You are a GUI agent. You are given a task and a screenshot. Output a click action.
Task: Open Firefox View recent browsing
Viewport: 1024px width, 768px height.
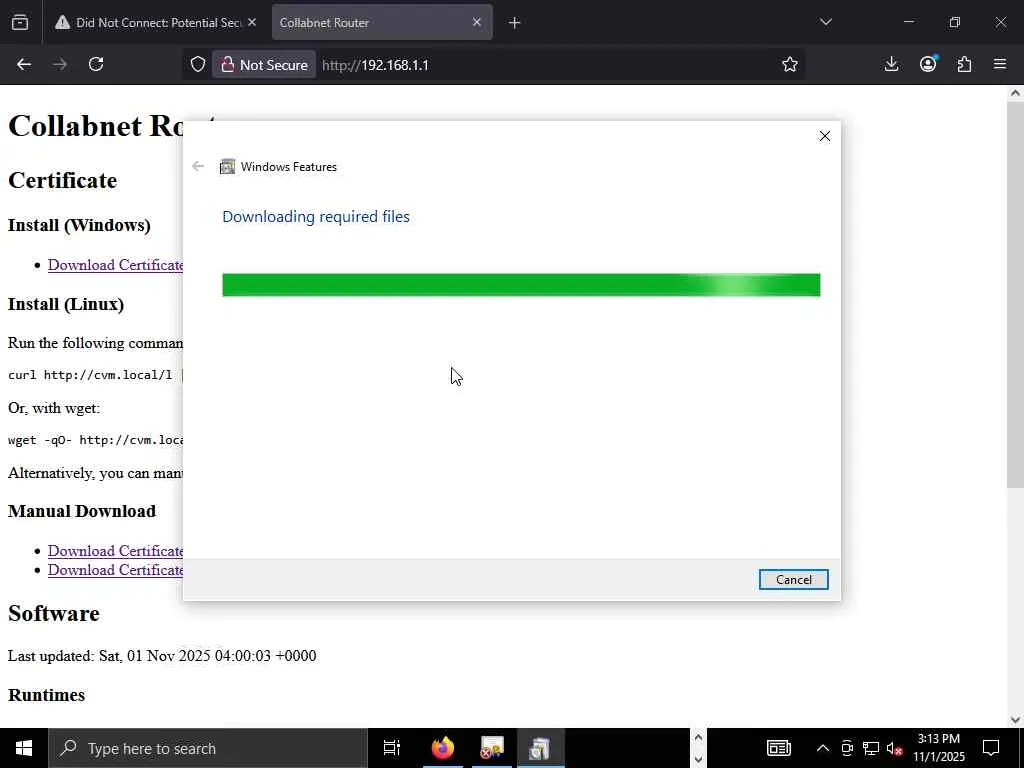(x=20, y=23)
